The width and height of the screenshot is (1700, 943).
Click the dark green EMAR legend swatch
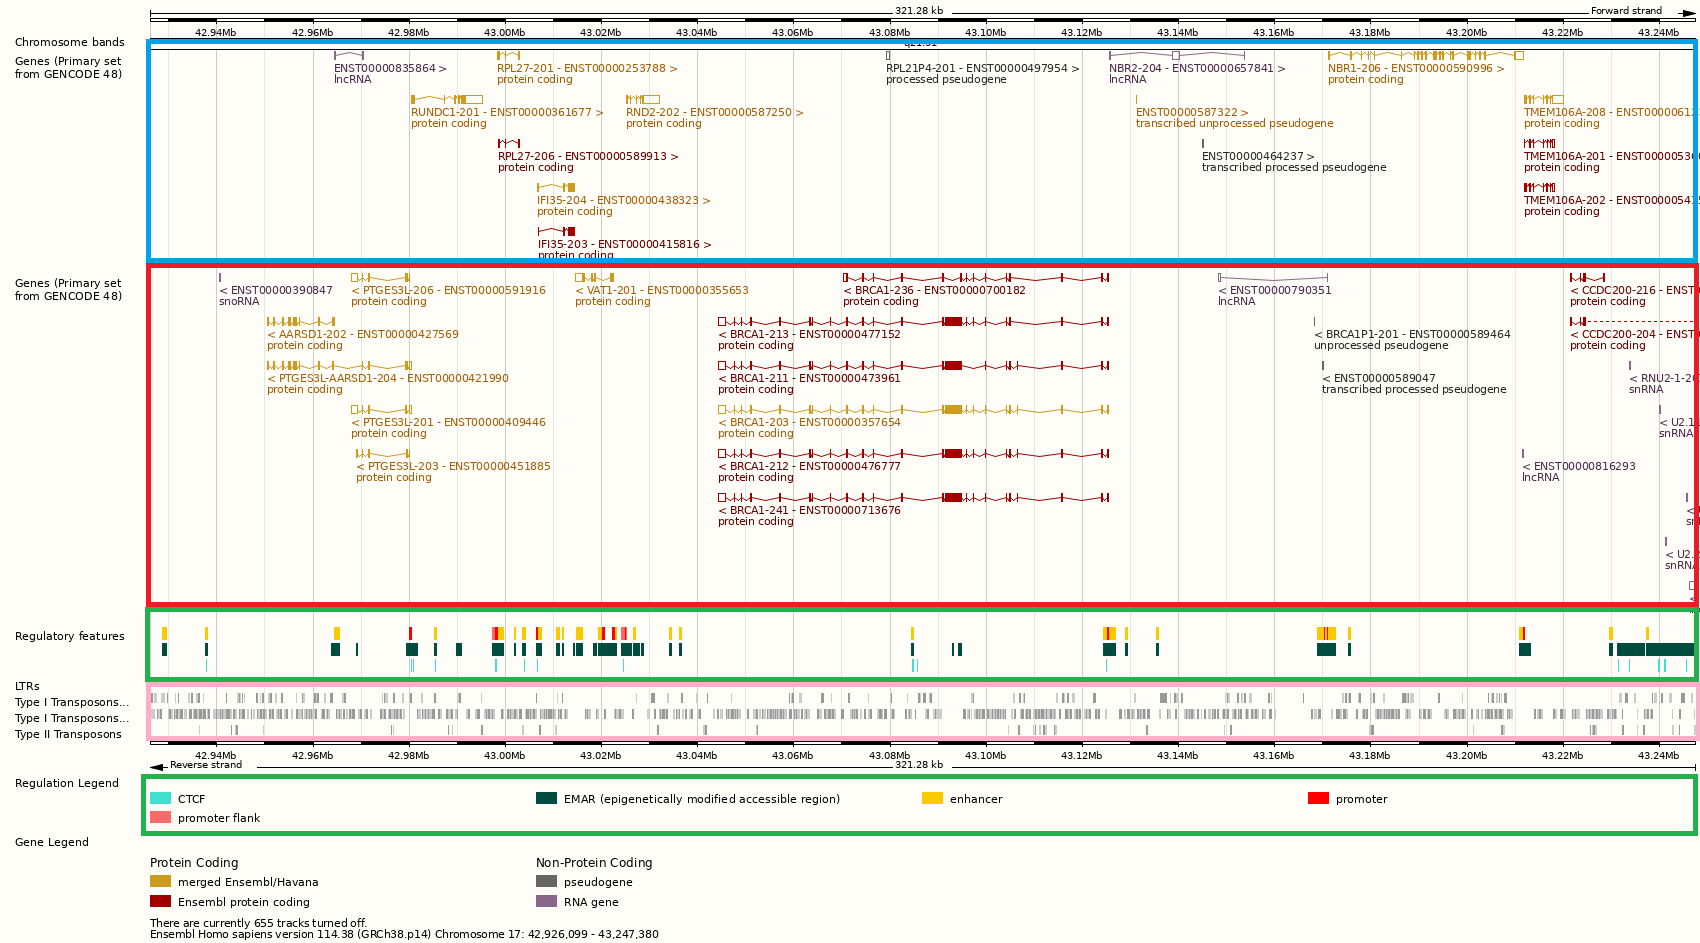546,798
